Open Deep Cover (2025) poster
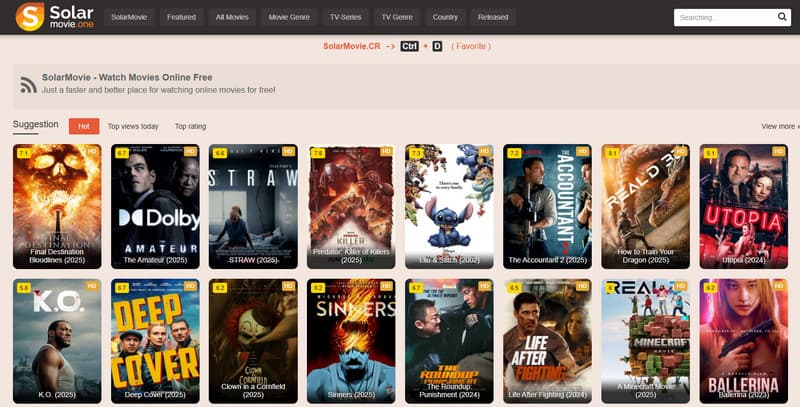Image resolution: width=800 pixels, height=407 pixels. 155,341
